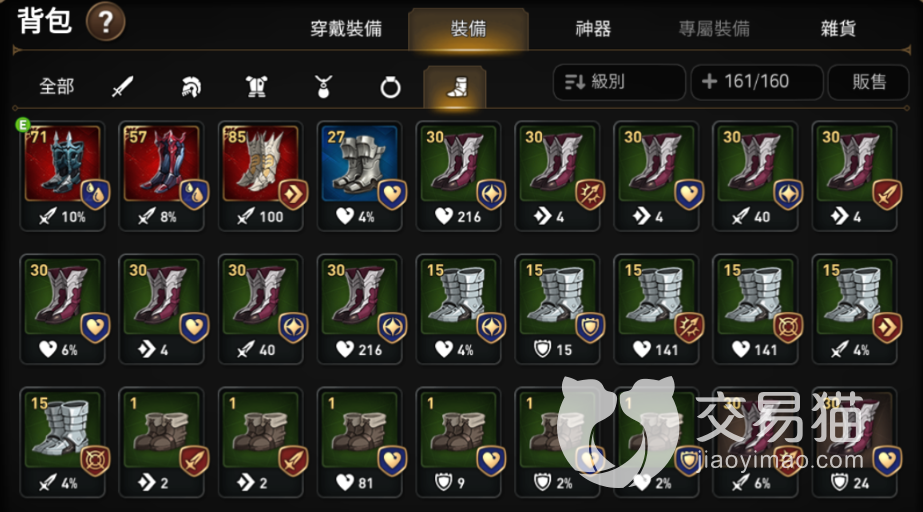Open the 級別 sort dropdown
923x512 pixels.
pos(619,82)
